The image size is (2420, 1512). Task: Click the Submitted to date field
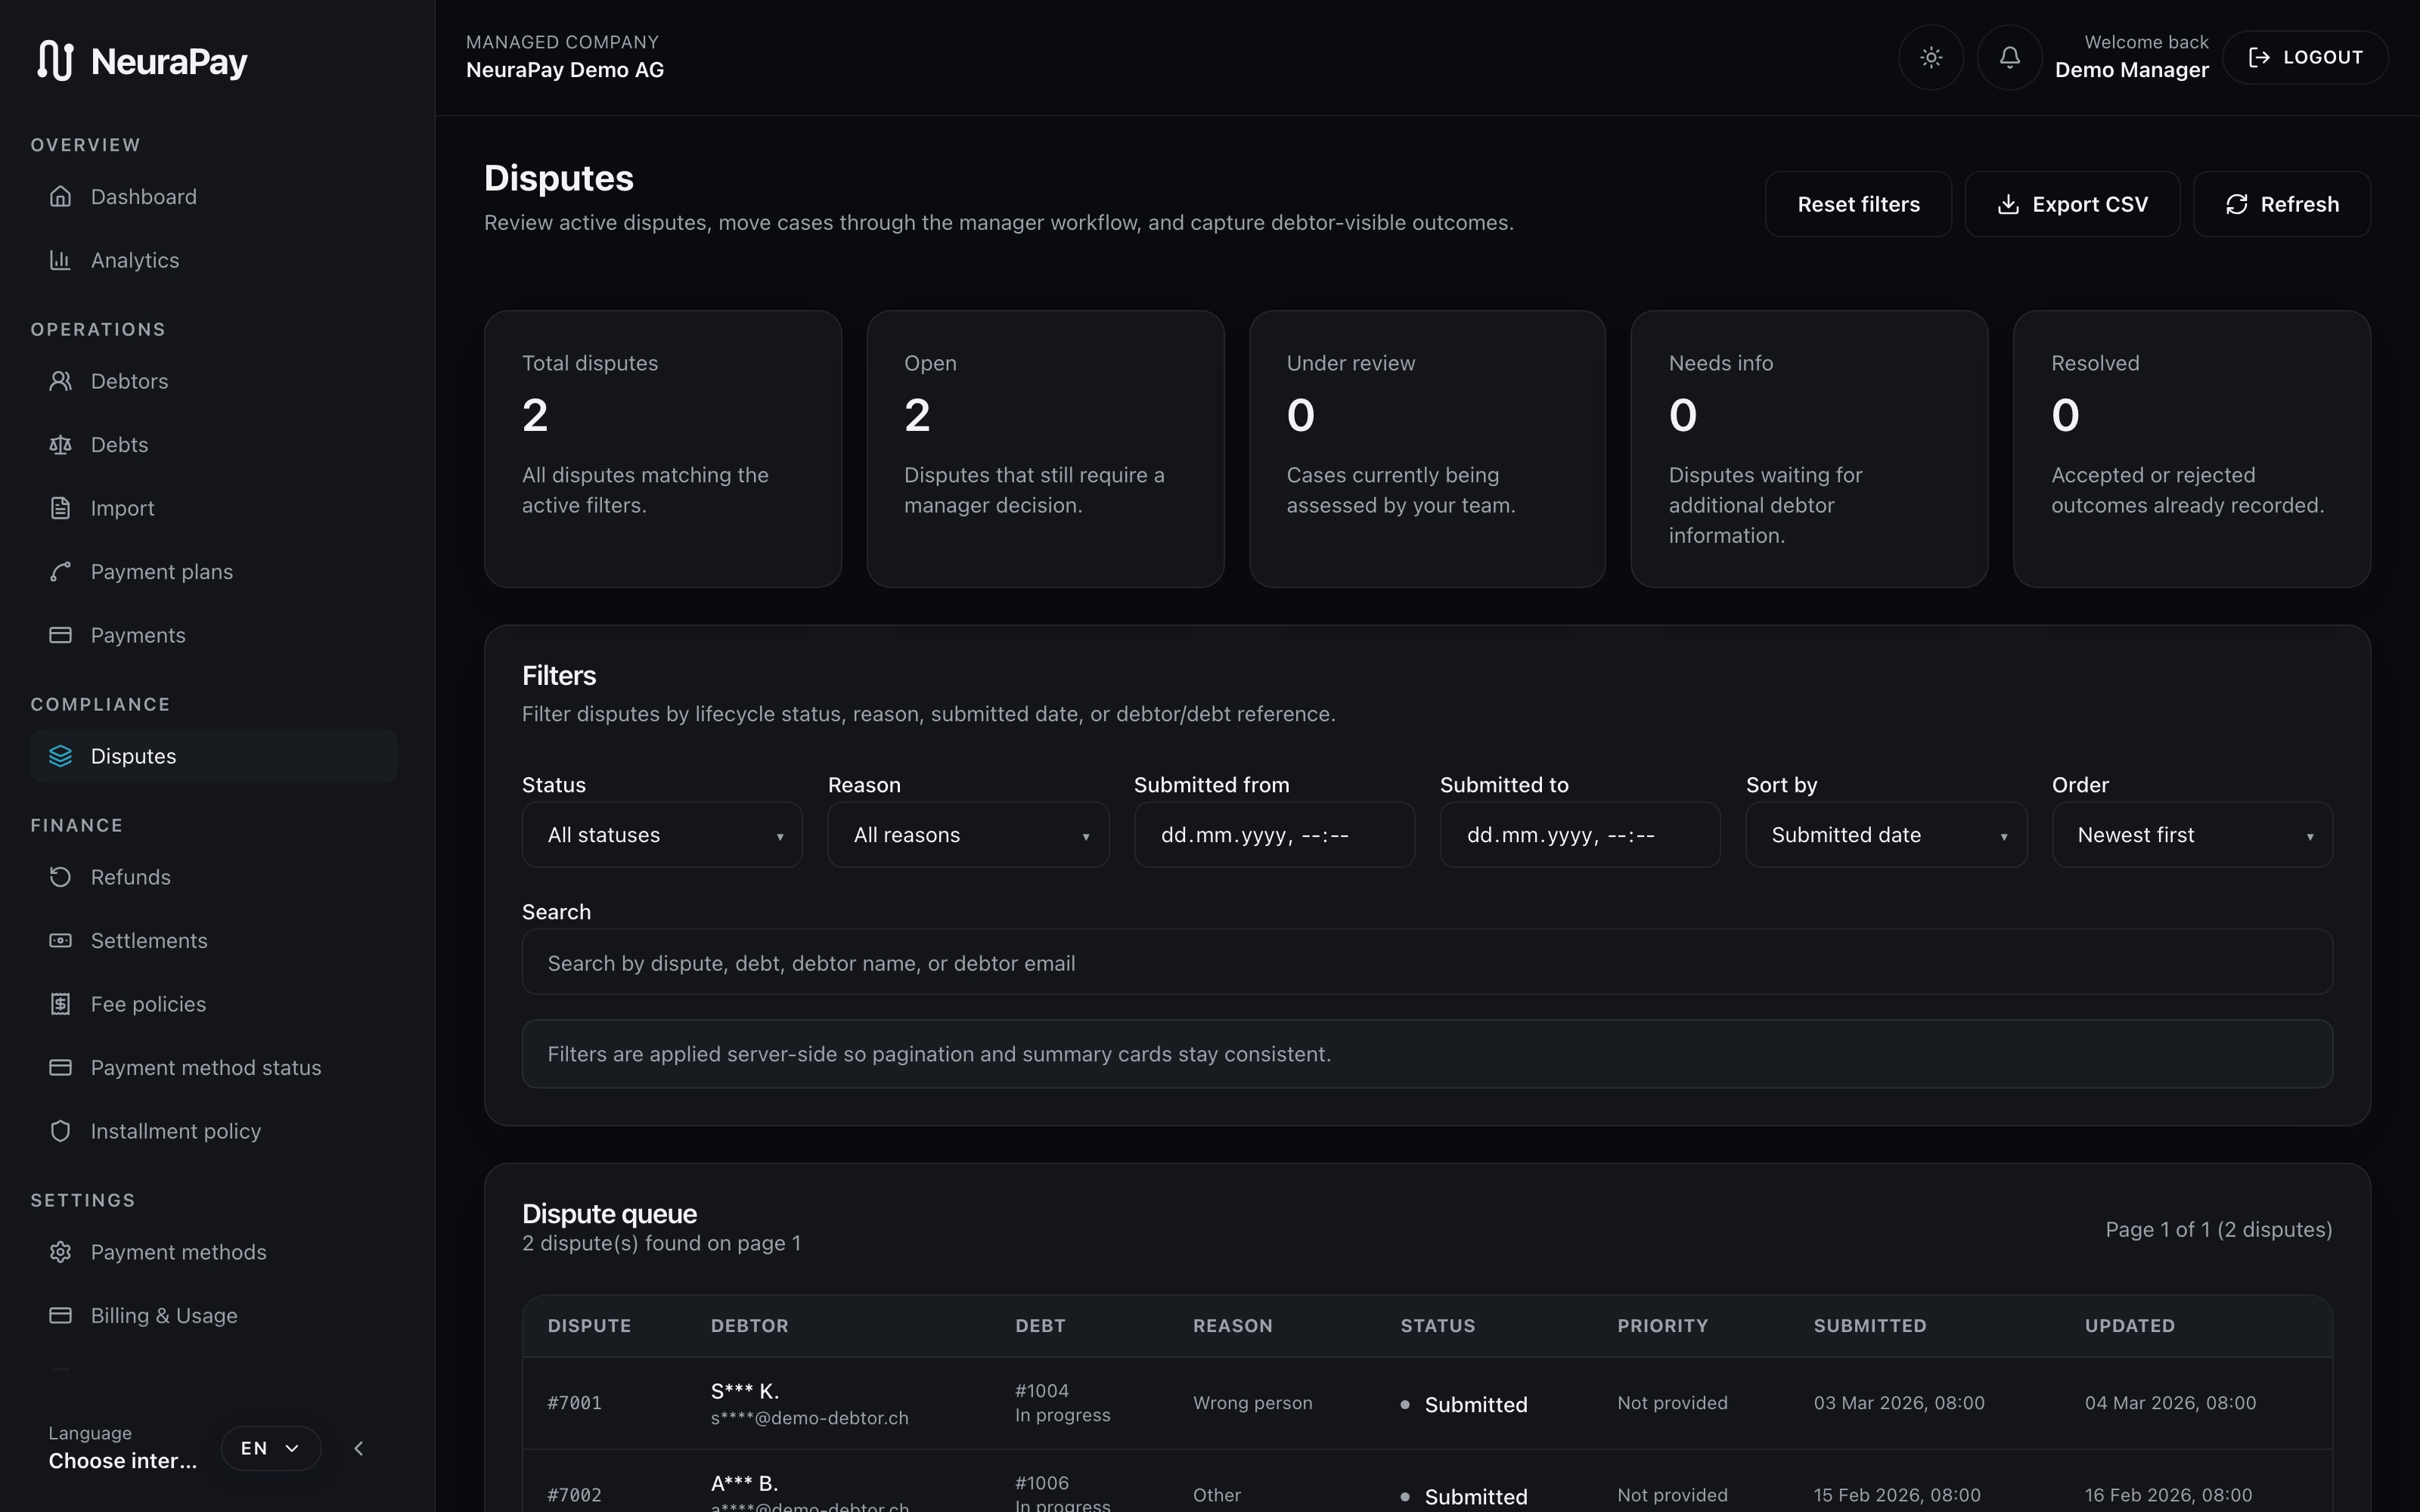click(x=1580, y=835)
